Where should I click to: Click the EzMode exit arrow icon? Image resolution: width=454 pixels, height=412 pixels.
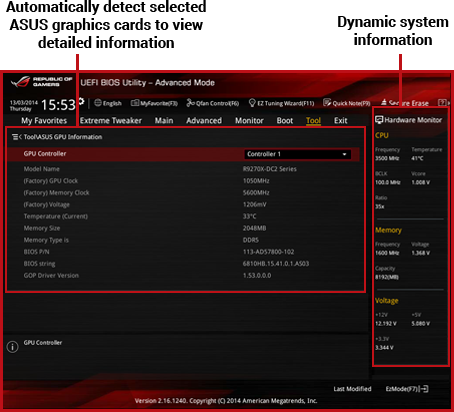pyautogui.click(x=423, y=389)
